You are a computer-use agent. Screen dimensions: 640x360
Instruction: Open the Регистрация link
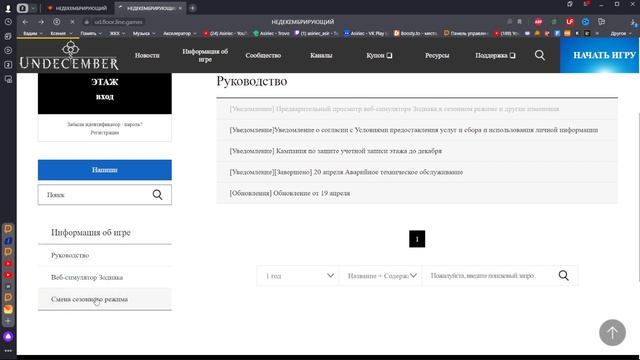tap(105, 132)
